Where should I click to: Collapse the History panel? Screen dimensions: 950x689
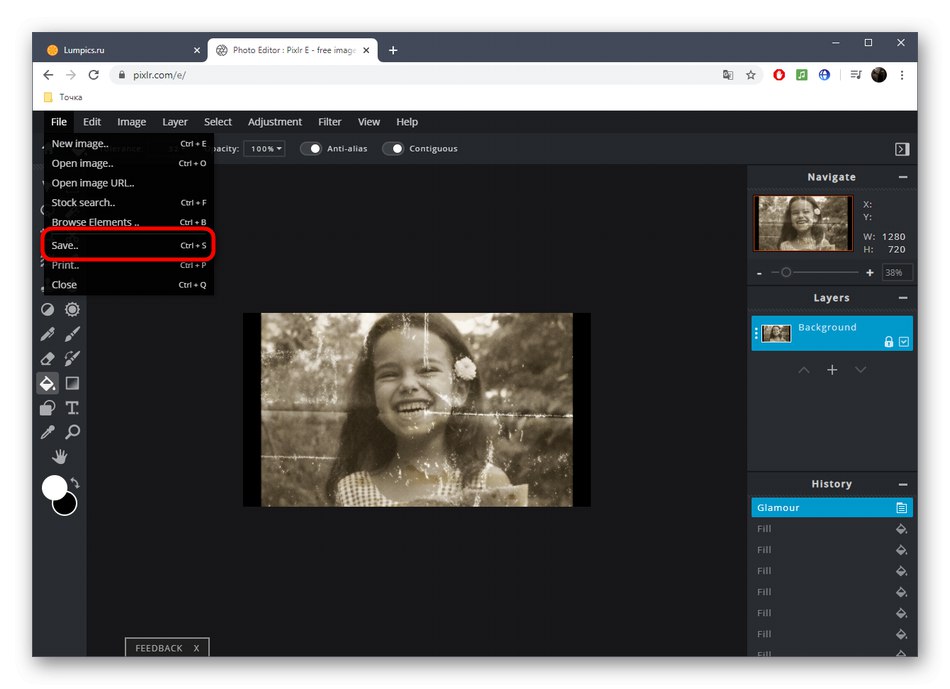[902, 484]
